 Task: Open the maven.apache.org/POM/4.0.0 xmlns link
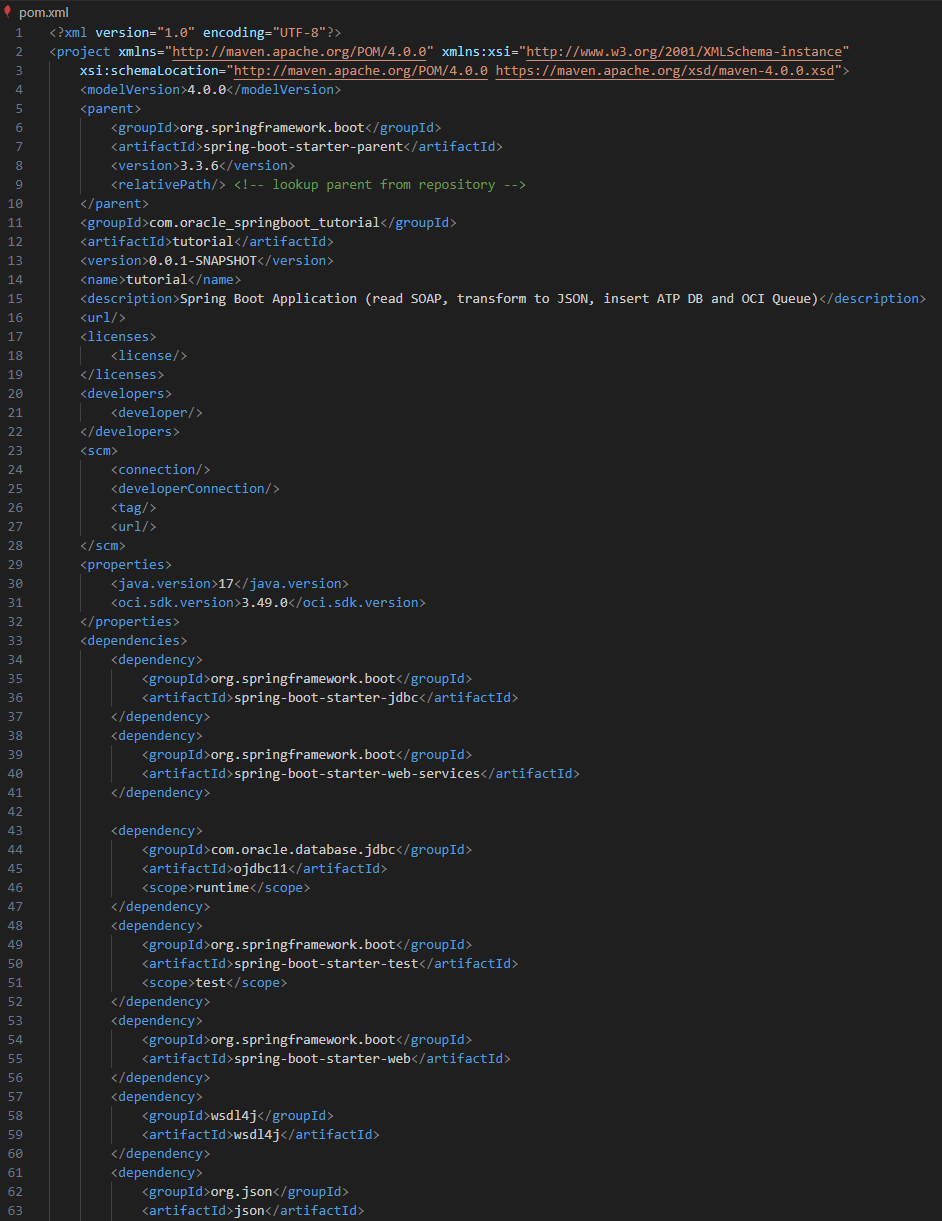(301, 51)
